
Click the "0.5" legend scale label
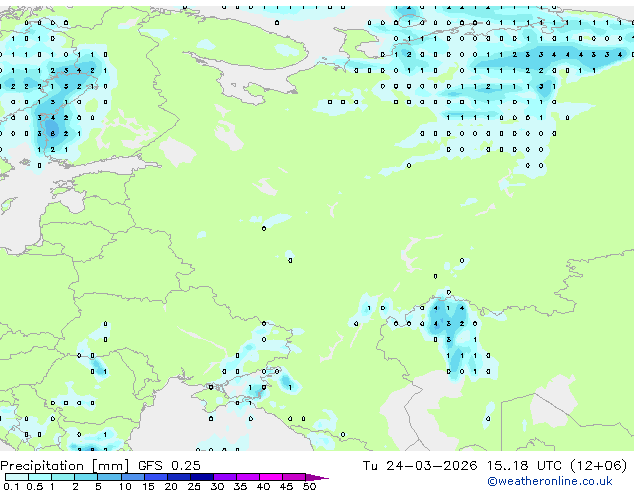tap(34, 486)
